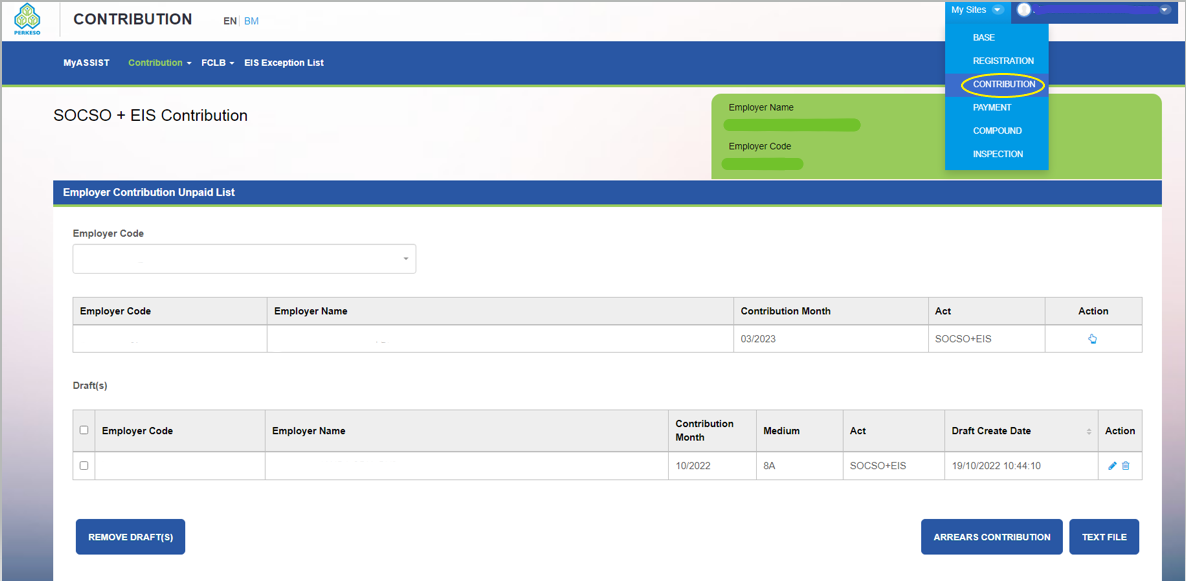Click the ARREARS CONTRIBUTION button
Screen dimensions: 1186x581
(992, 537)
